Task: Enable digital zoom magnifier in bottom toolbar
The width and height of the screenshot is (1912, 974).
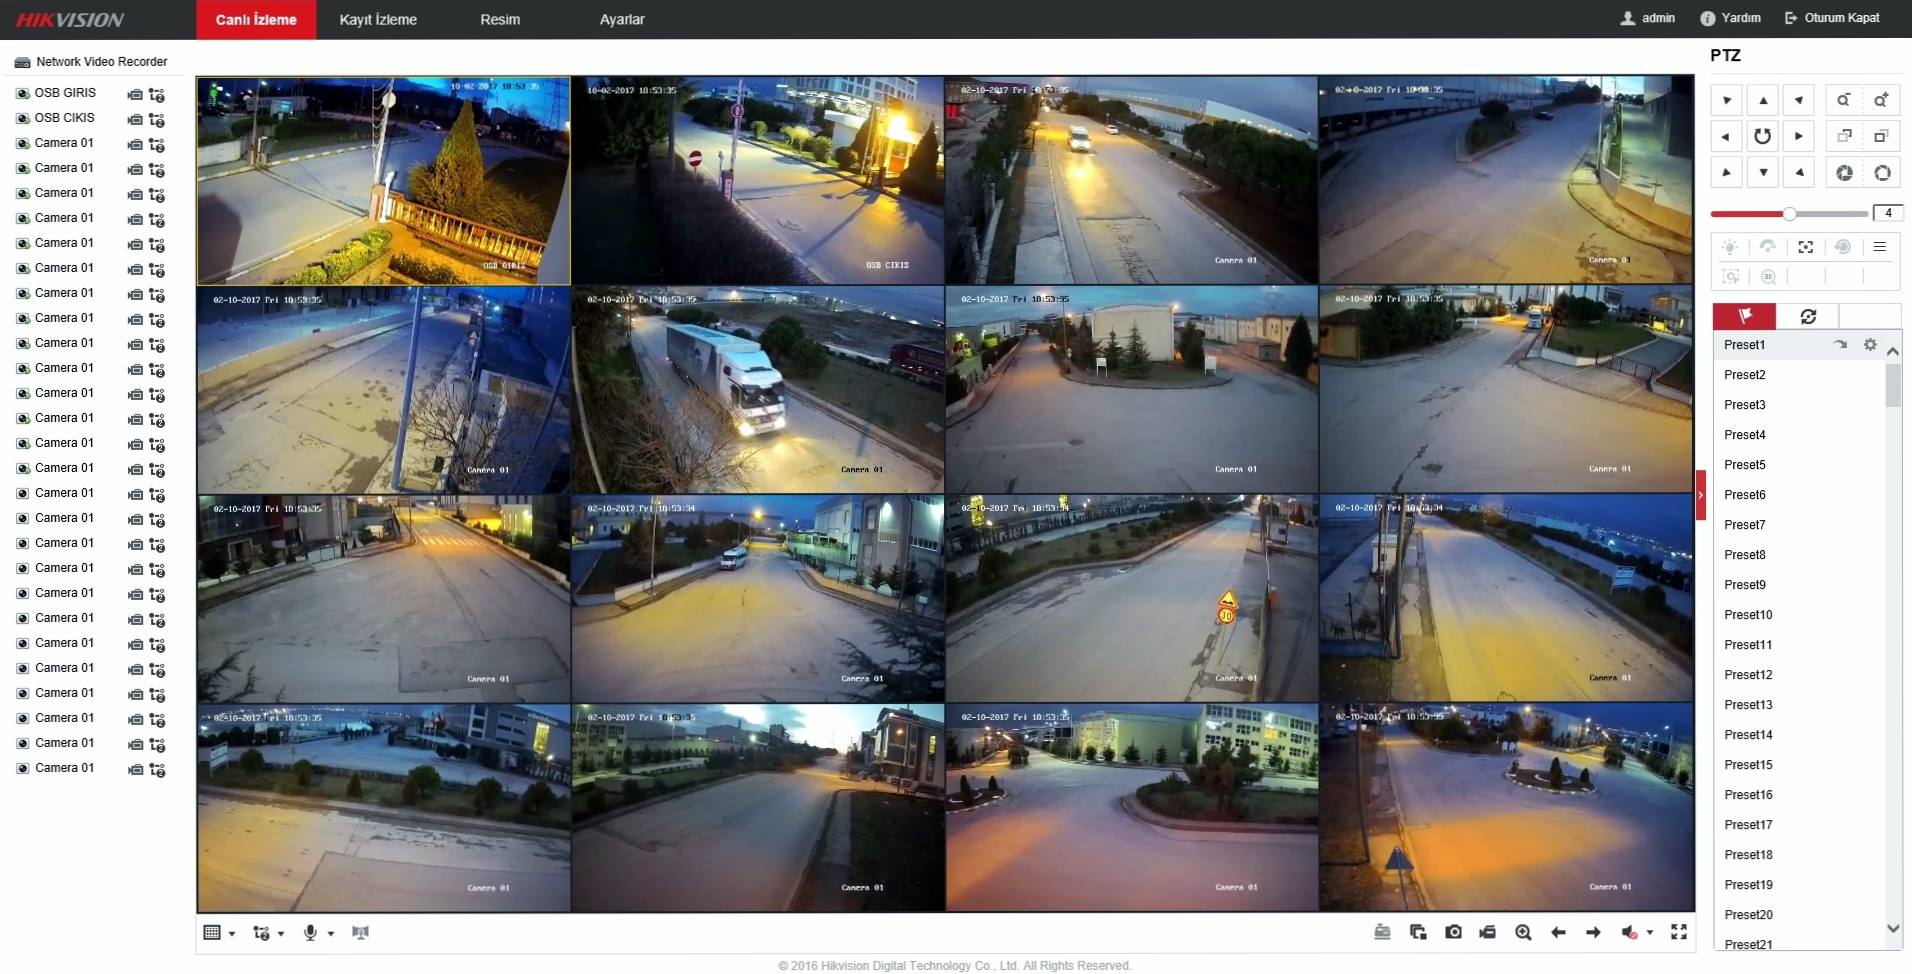Action: tap(1523, 932)
